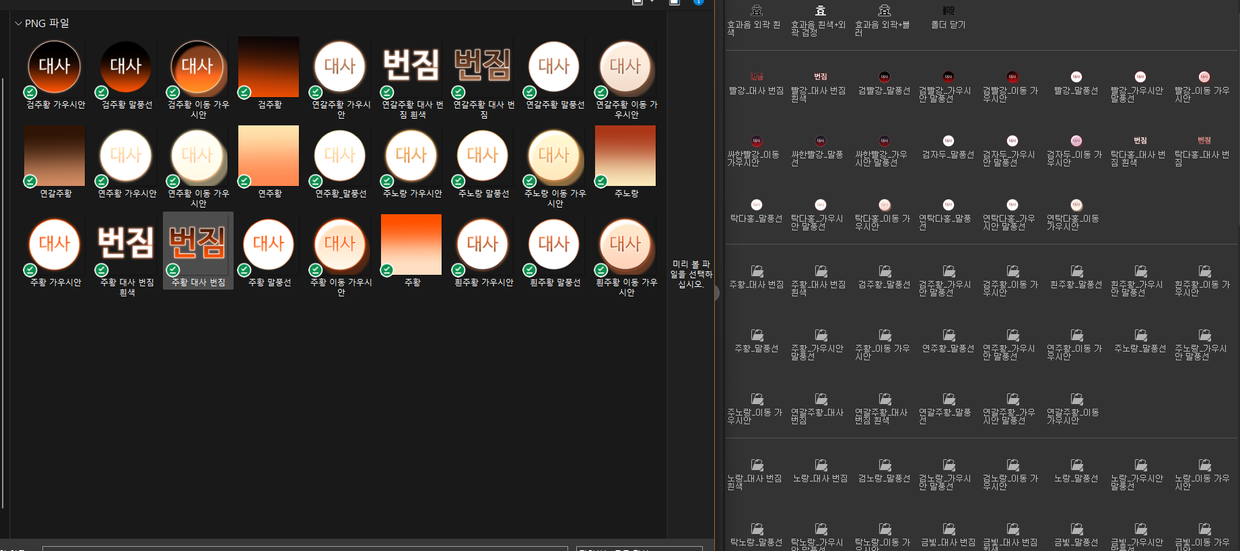The height and width of the screenshot is (551, 1240).
Task: Select the 주황 대사 번짐 흰색 file
Action: (x=126, y=244)
